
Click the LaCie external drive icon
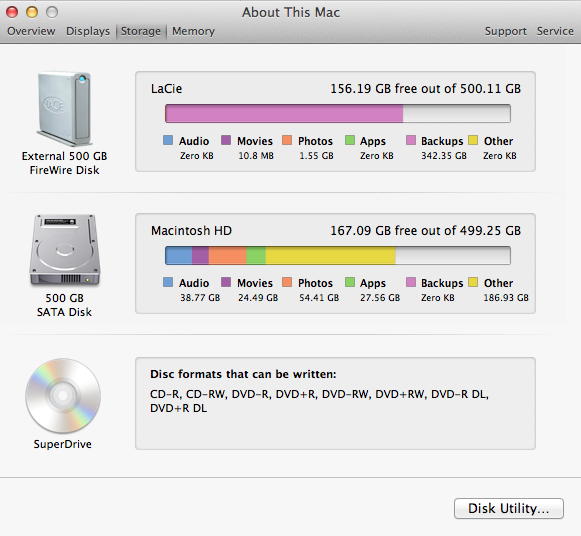pyautogui.click(x=64, y=109)
